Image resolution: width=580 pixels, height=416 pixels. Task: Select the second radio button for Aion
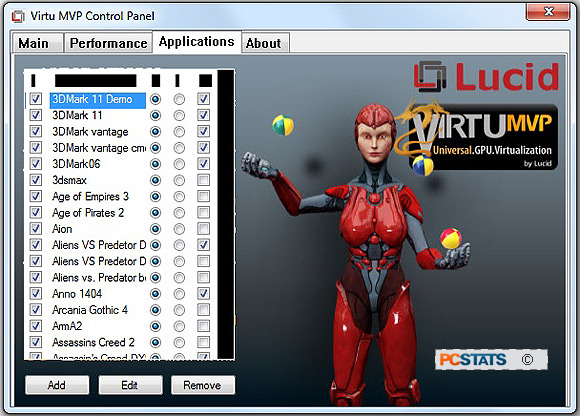[x=179, y=229]
